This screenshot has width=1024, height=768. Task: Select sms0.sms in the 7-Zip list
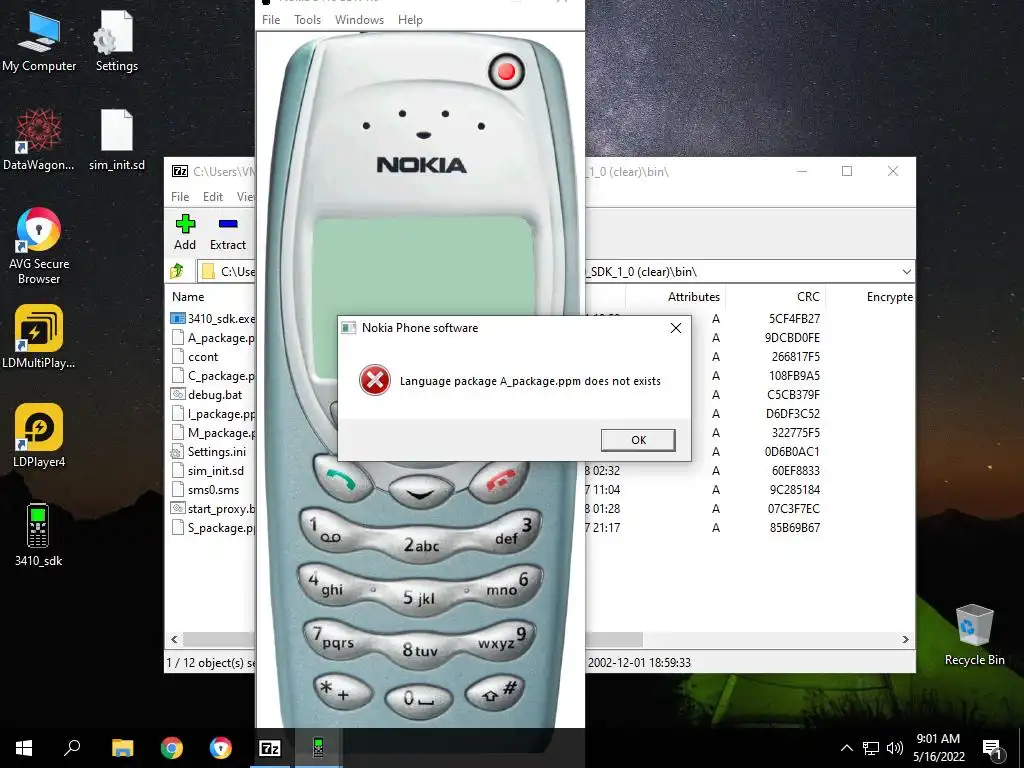(214, 489)
